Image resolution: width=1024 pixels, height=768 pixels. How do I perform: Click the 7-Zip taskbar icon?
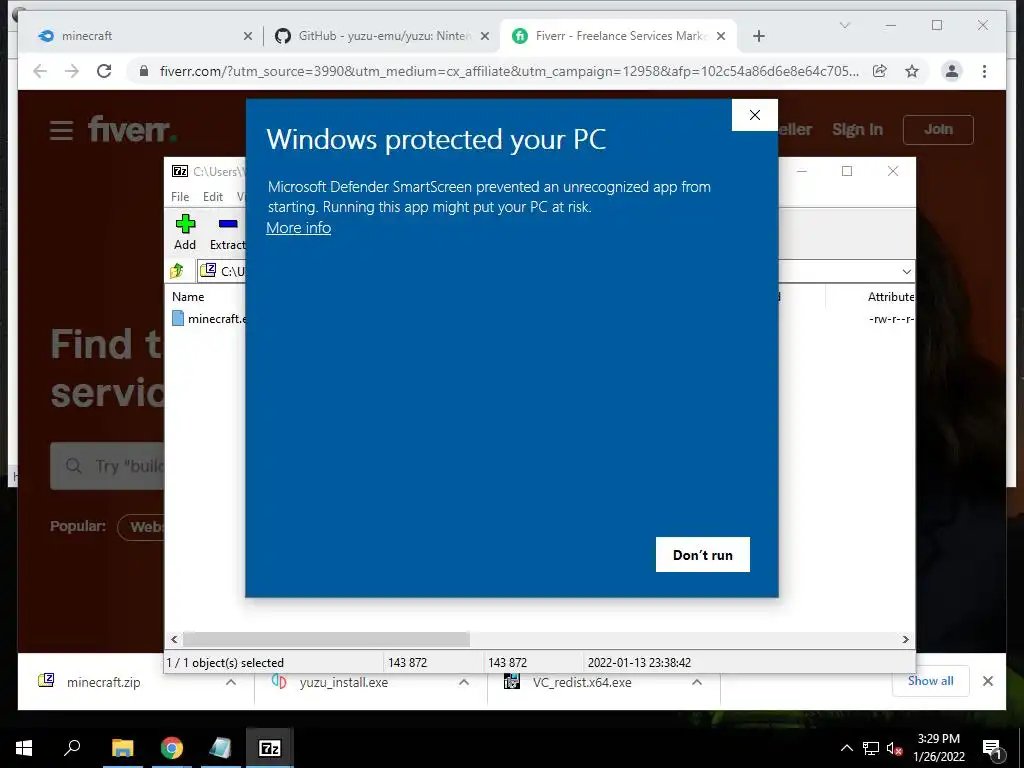tap(270, 748)
